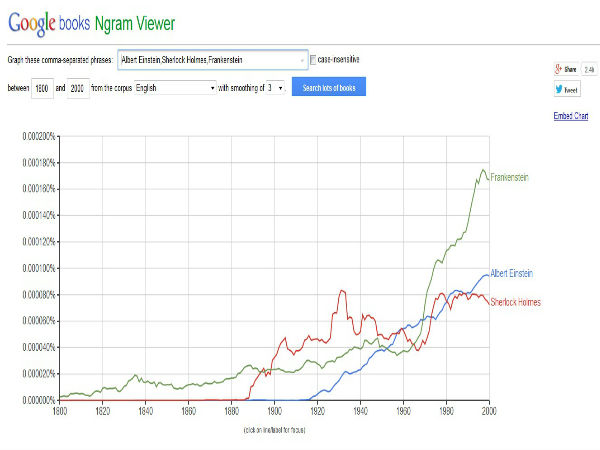
Task: Focus the start year 1800 field
Action: pyautogui.click(x=42, y=88)
